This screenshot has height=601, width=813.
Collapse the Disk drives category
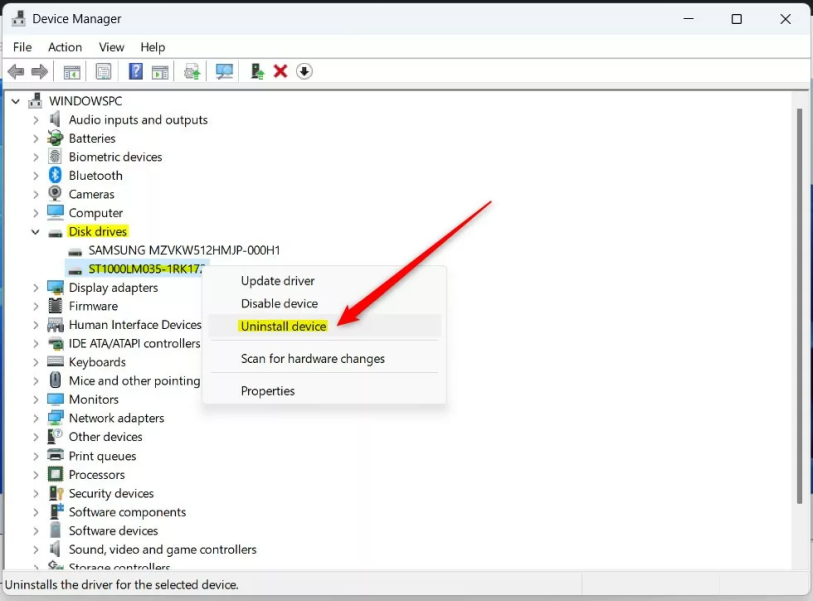[x=36, y=231]
